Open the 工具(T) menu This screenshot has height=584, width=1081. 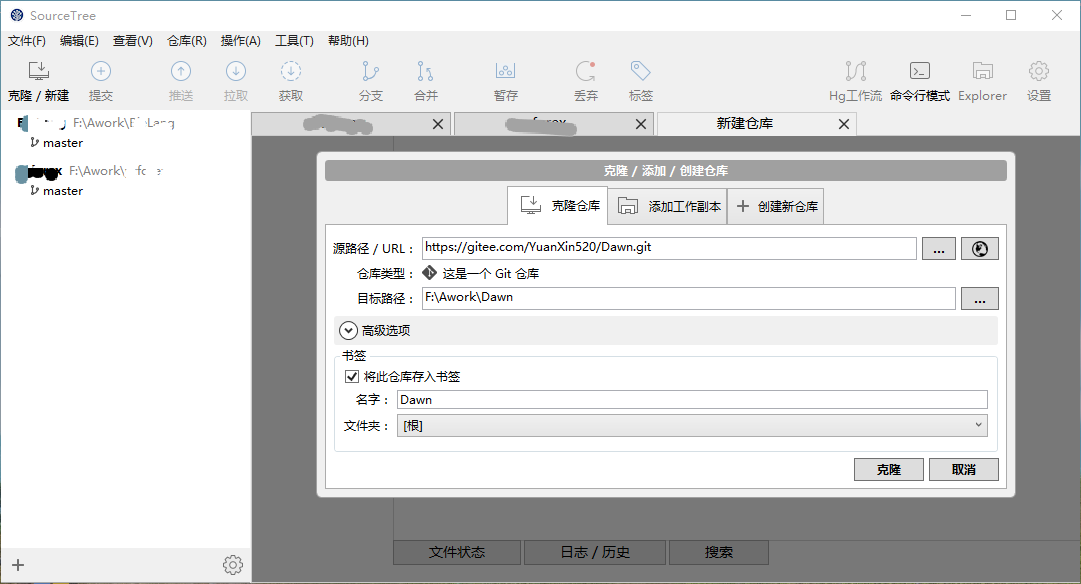tap(294, 41)
